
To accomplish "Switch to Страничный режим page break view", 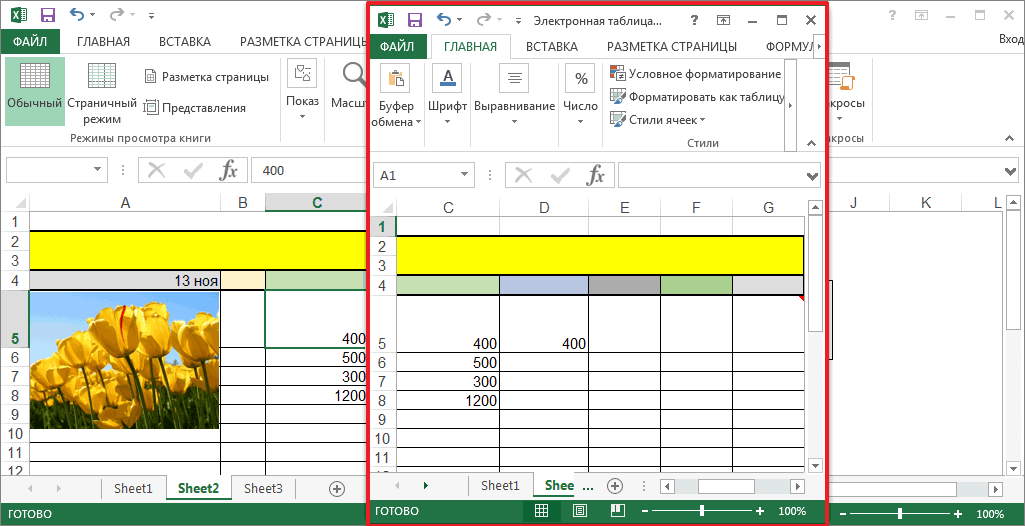I will [102, 90].
